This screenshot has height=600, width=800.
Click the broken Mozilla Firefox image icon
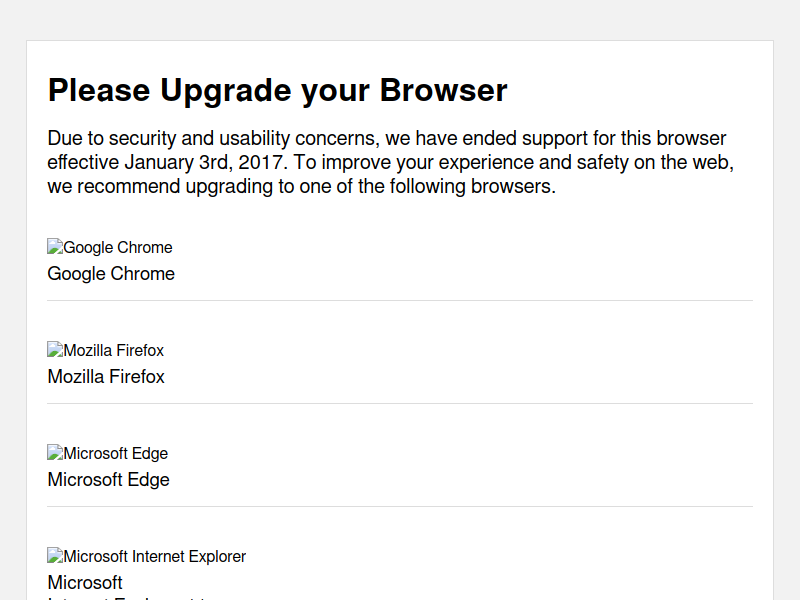[55, 349]
